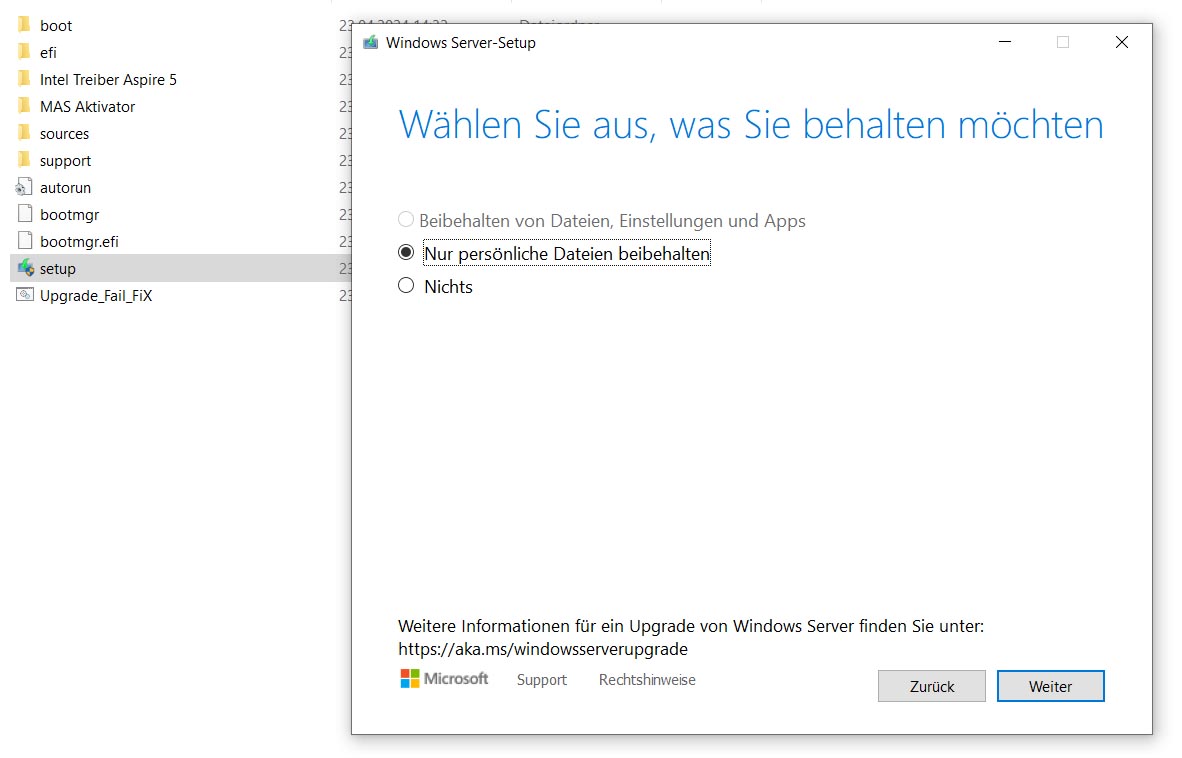
Task: Click the Microsoft logo in setup dialog
Action: coord(444,679)
